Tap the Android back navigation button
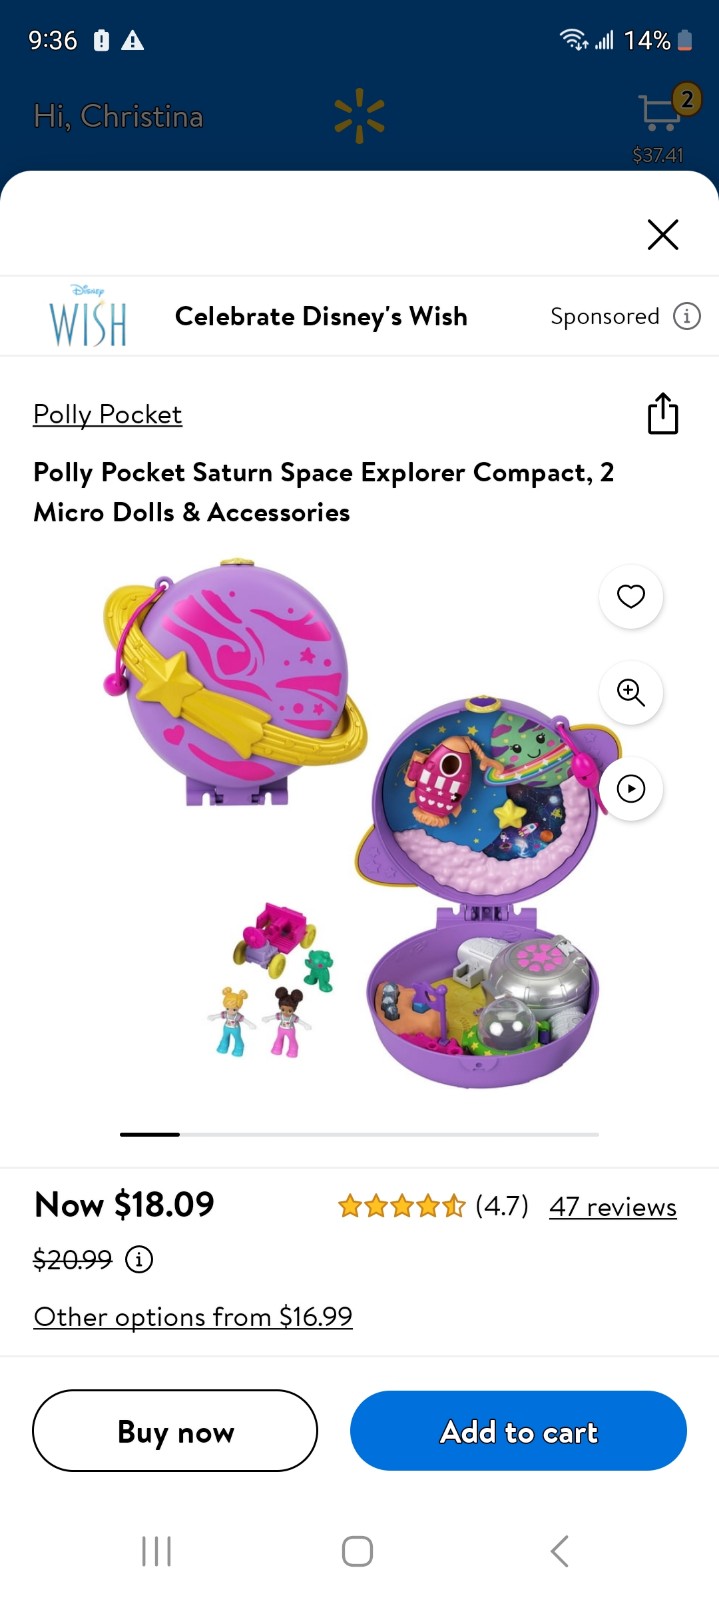This screenshot has width=719, height=1600. (560, 1552)
